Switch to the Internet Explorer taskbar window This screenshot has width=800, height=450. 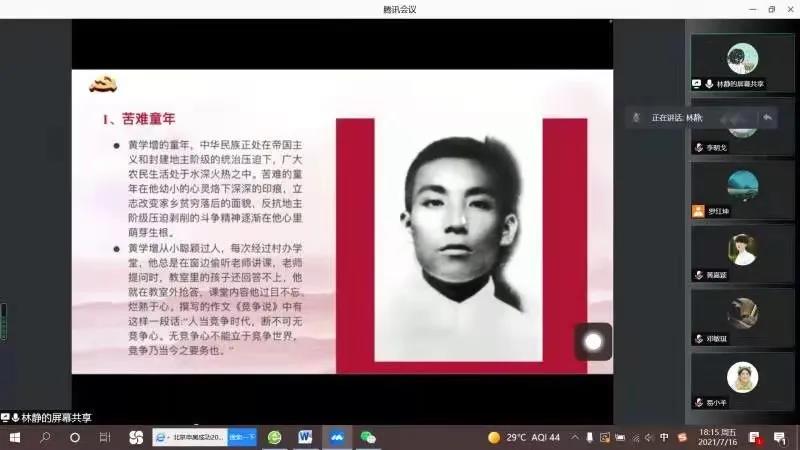(190, 438)
